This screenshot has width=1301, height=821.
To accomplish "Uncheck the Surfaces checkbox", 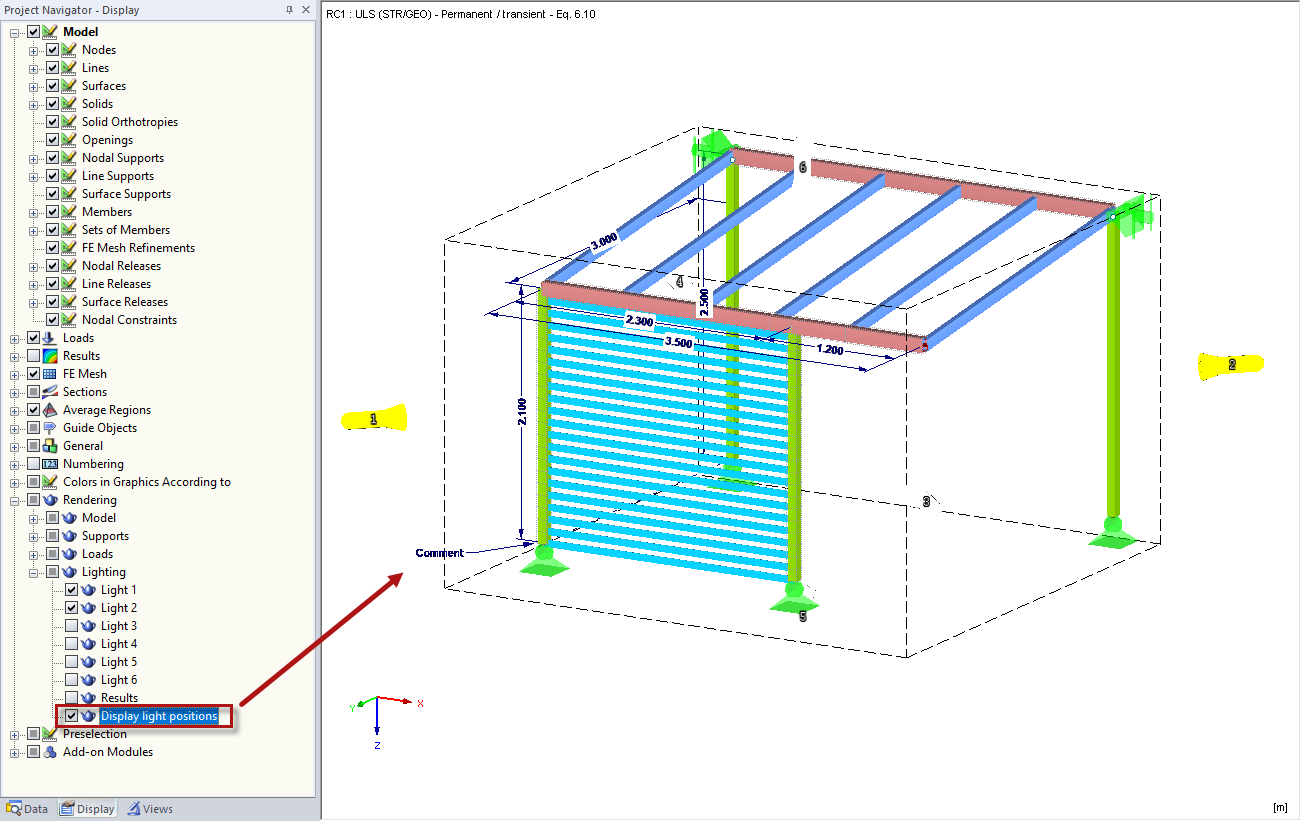I will [52, 86].
